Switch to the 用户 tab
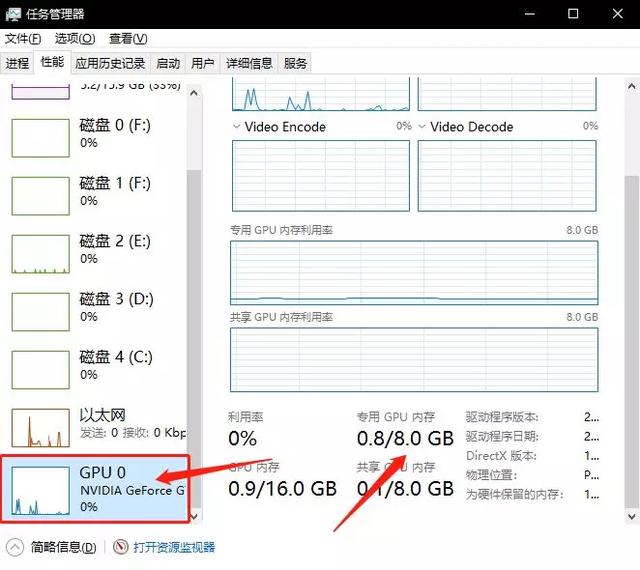 (202, 63)
